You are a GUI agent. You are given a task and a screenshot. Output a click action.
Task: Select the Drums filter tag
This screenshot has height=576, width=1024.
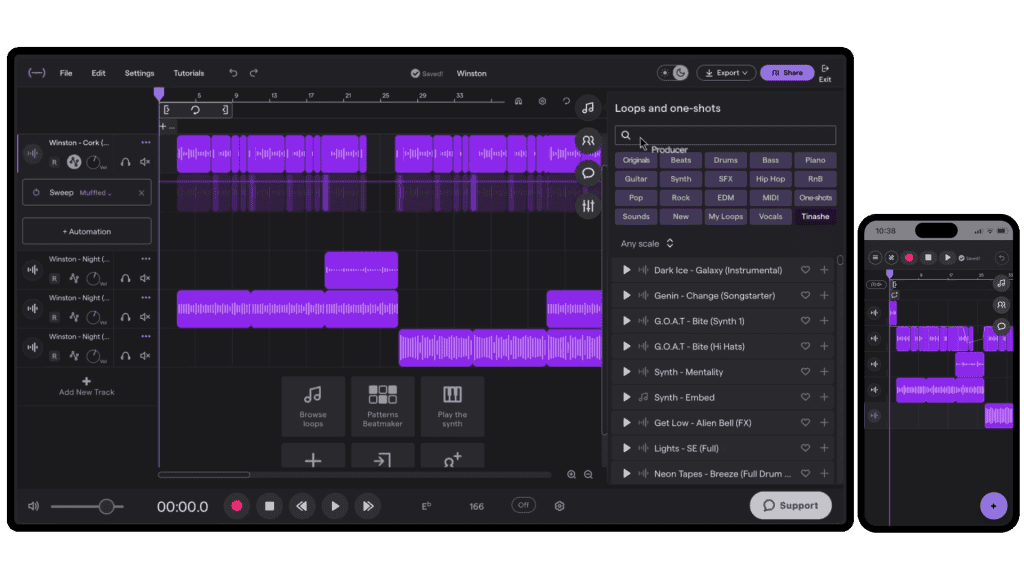[726, 160]
